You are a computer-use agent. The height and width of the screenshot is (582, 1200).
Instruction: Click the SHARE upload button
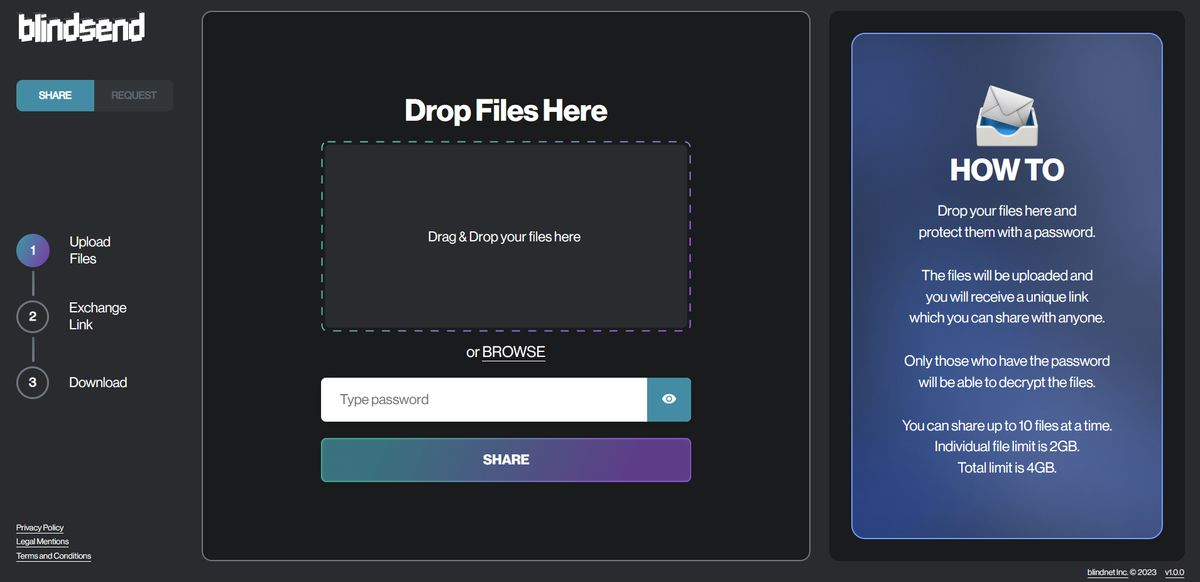(x=505, y=459)
